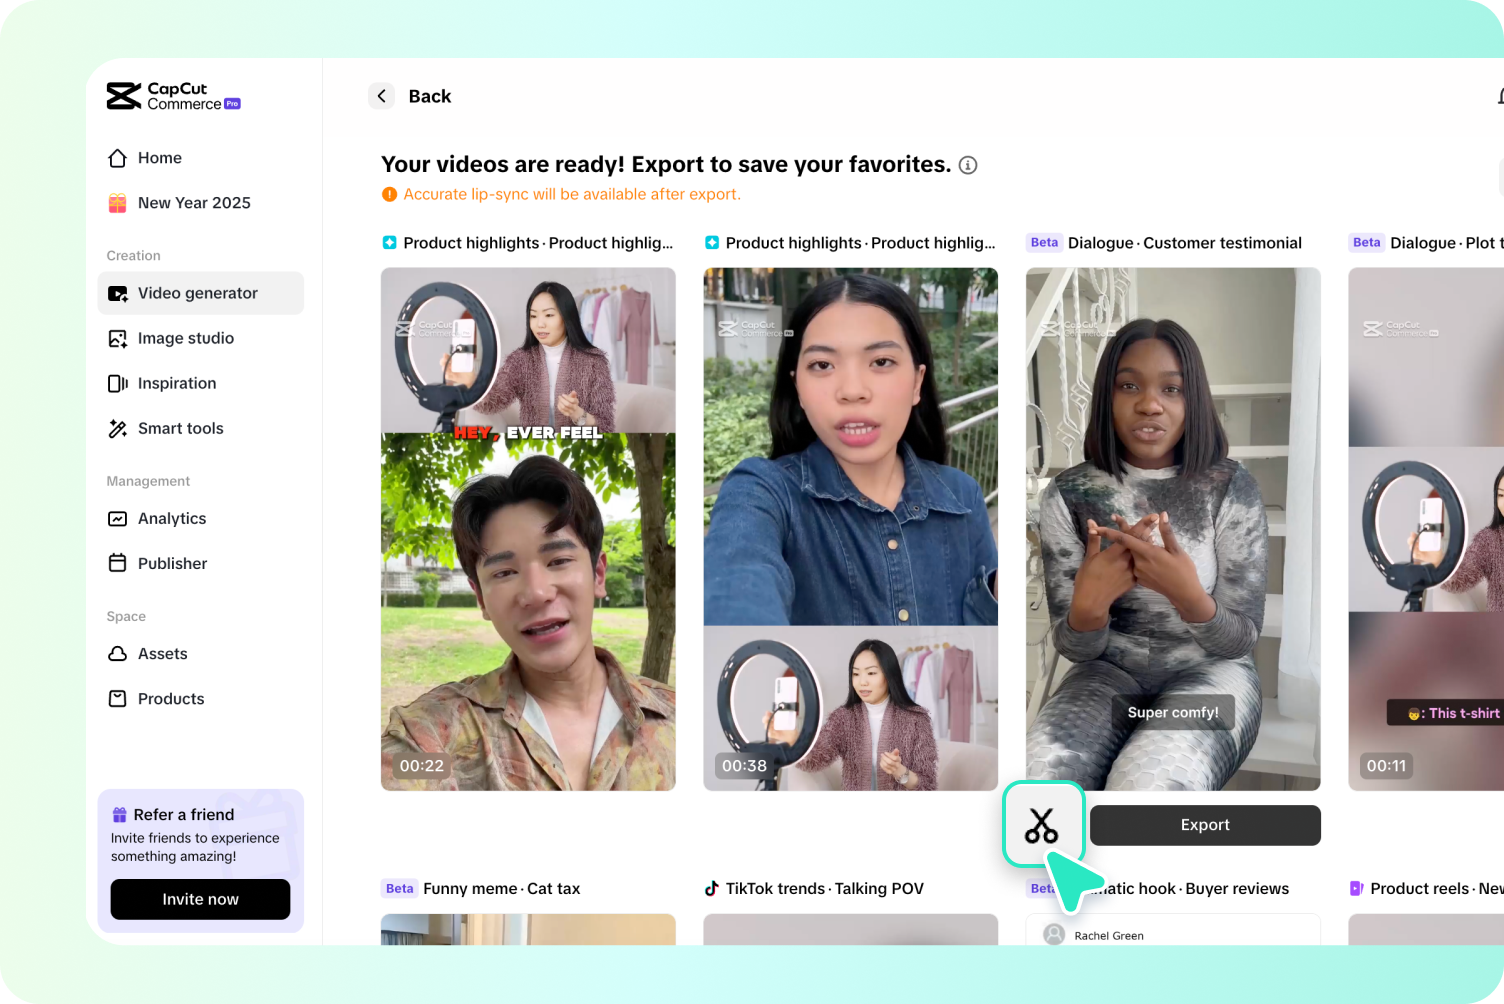Screen dimensions: 1504x1004
Task: Click the CapCut Commerce Pro logo
Action: click(173, 96)
